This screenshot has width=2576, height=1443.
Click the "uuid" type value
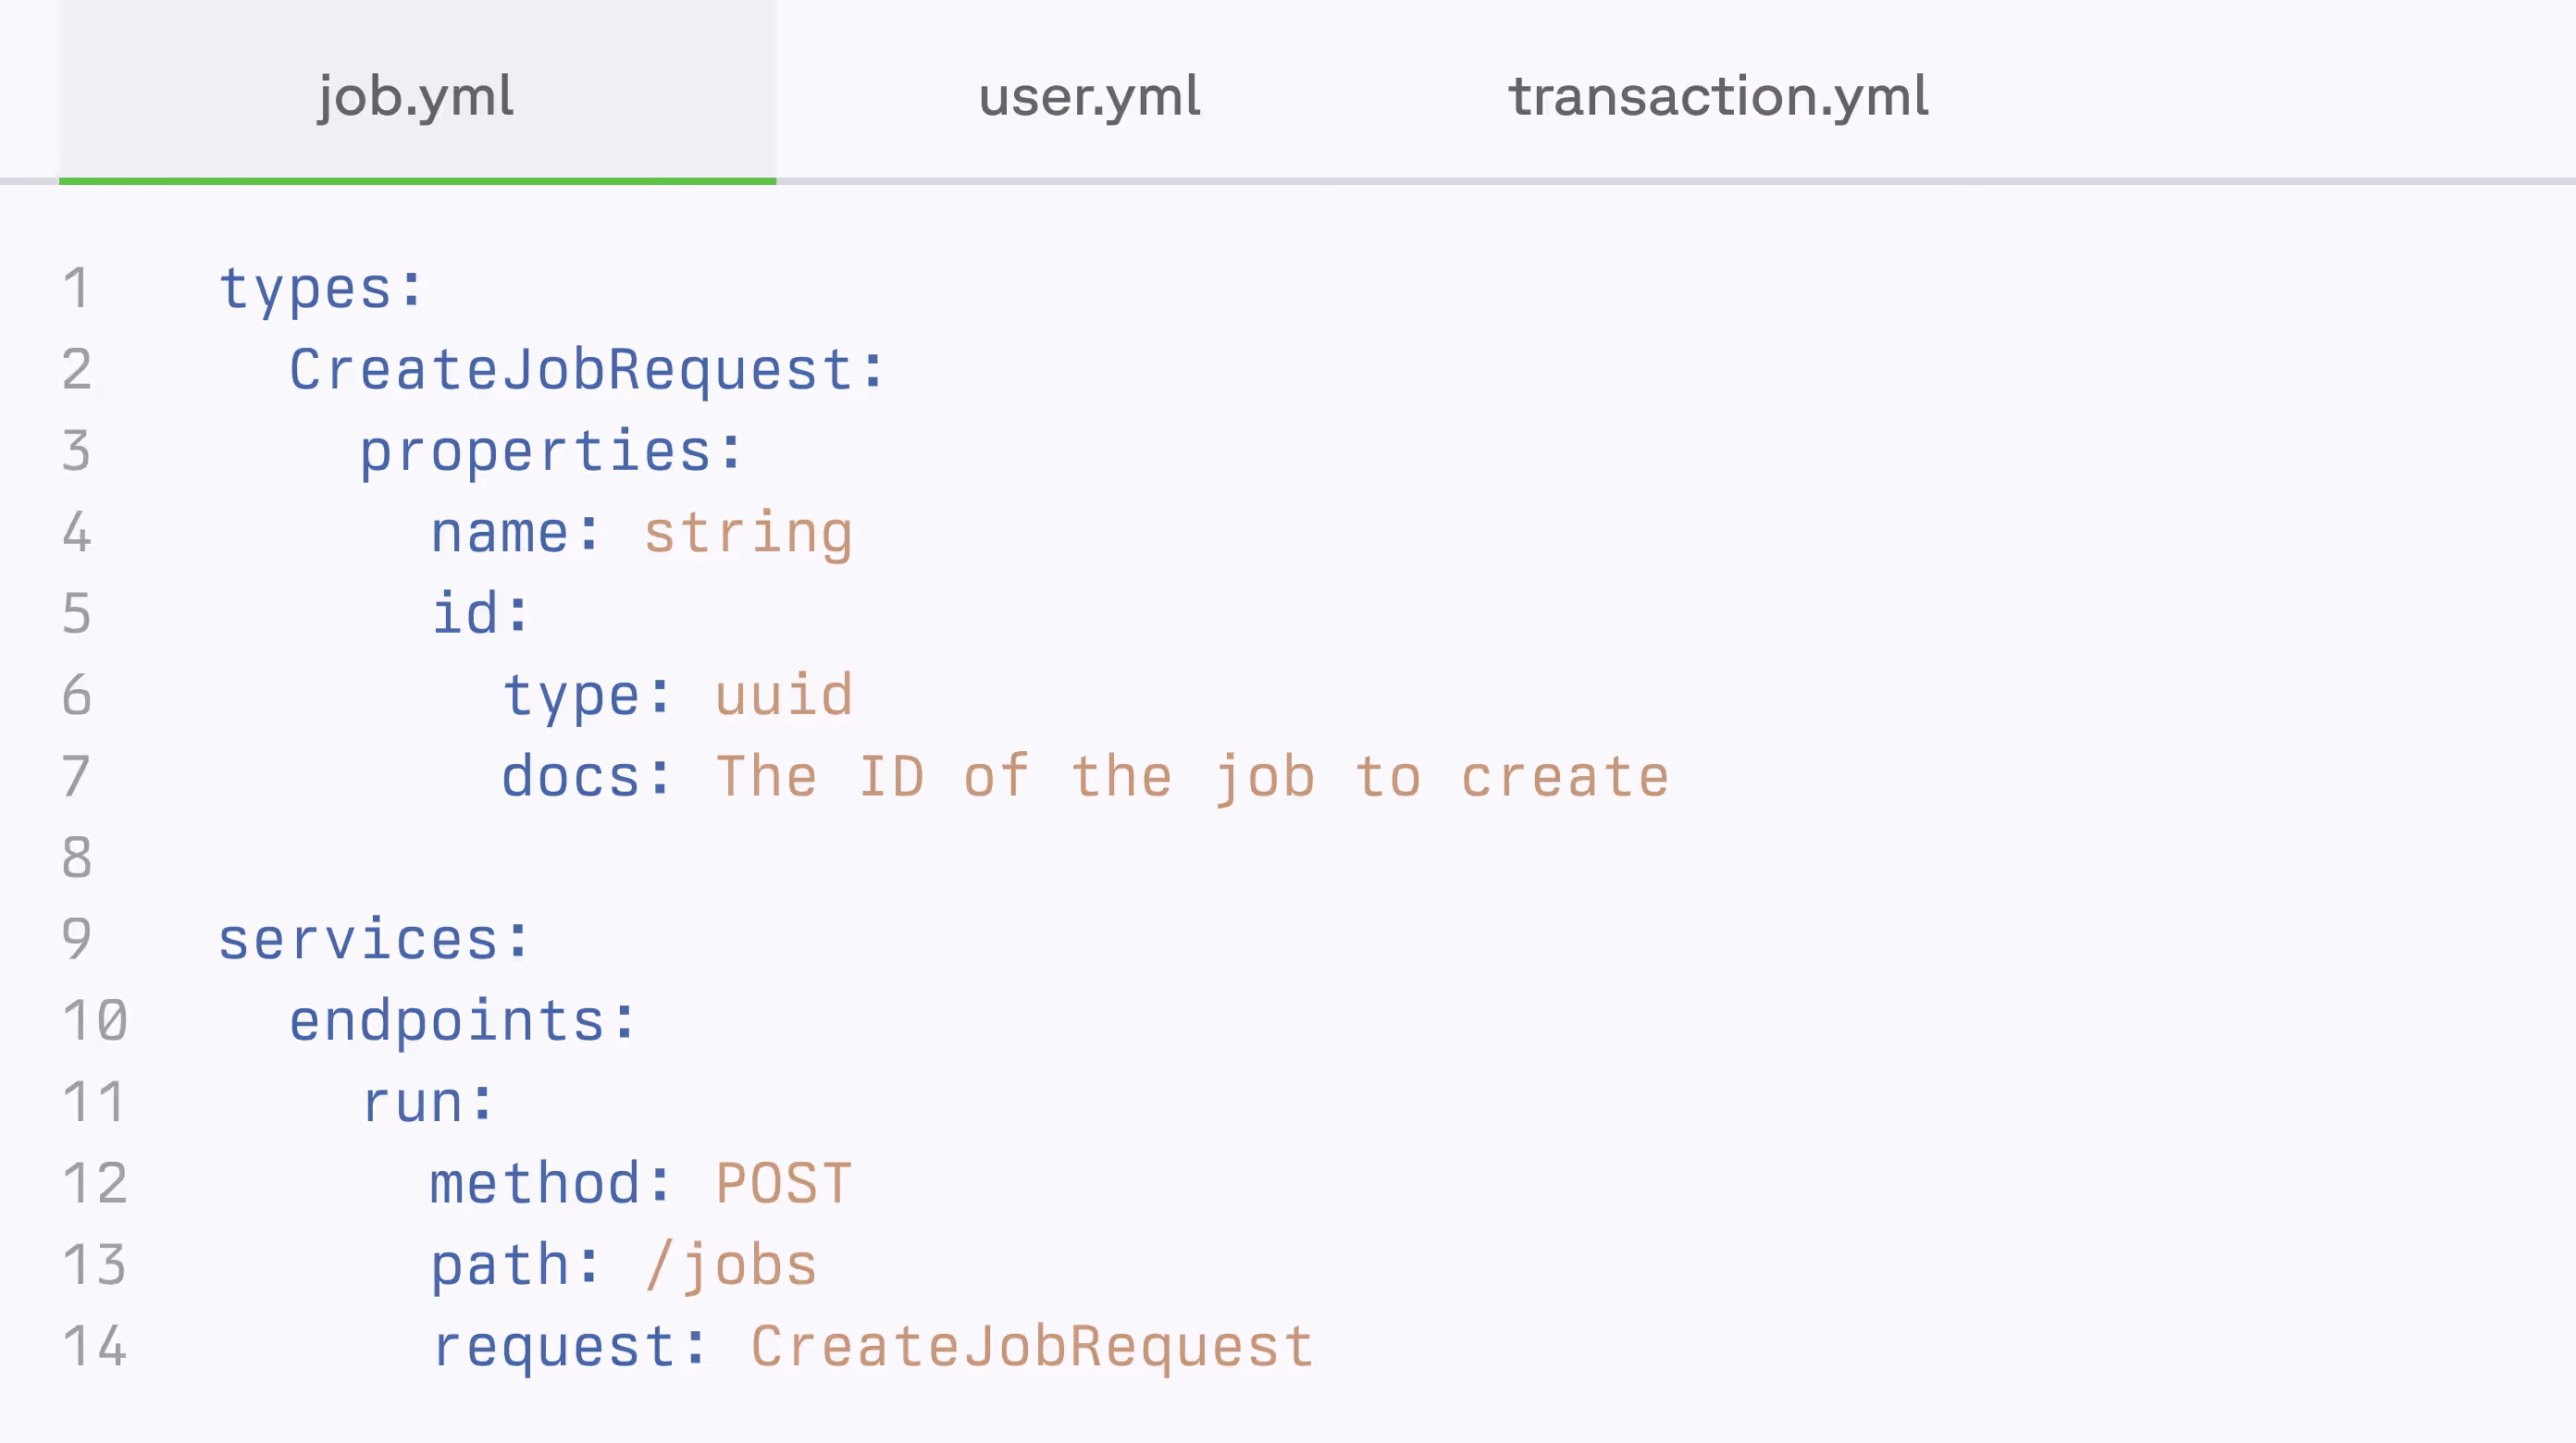[x=784, y=695]
